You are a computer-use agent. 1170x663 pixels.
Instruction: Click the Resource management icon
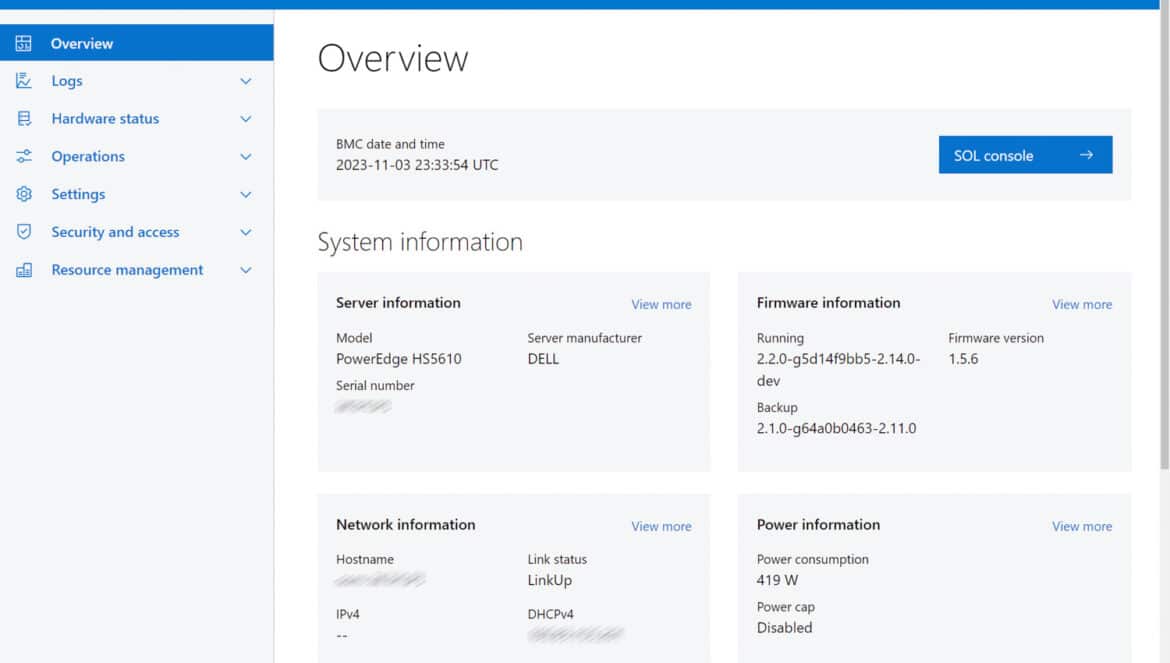(x=24, y=270)
